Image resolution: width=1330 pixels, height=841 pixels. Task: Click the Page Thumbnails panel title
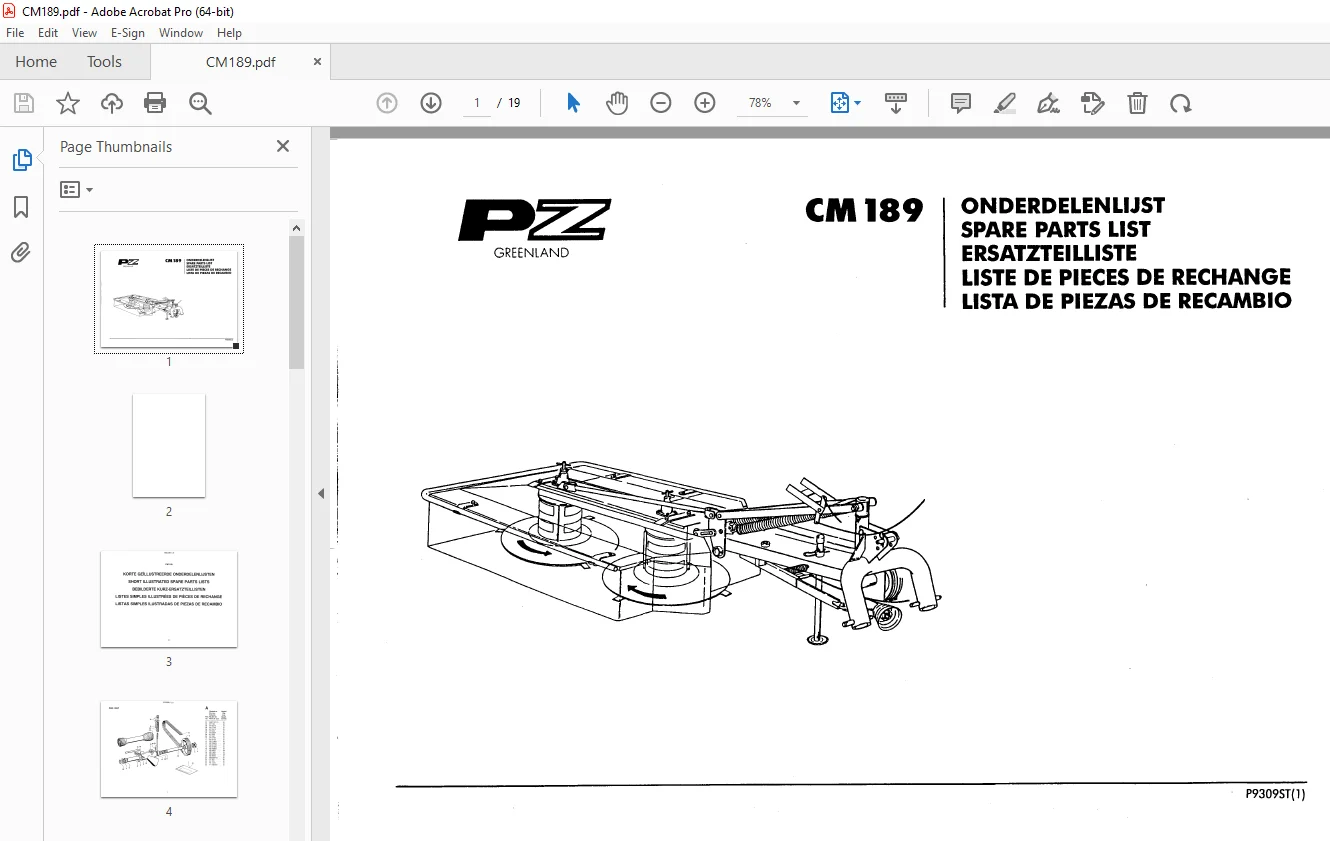(x=116, y=146)
